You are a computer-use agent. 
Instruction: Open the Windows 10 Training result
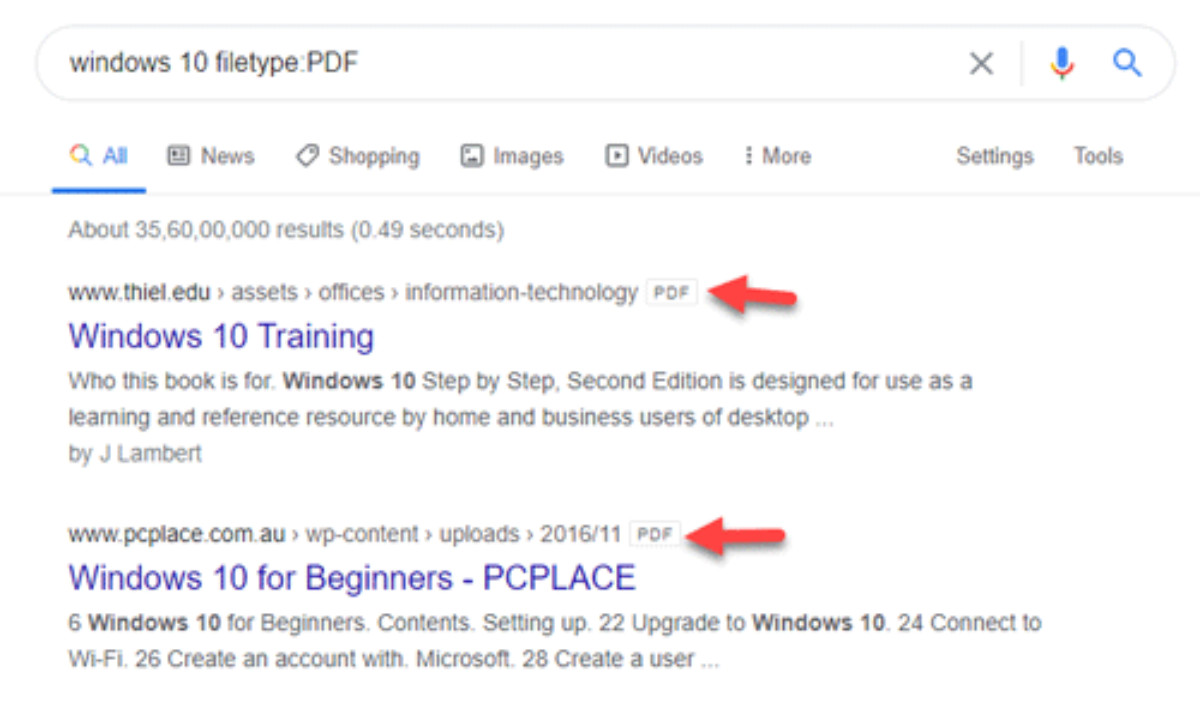coord(221,336)
